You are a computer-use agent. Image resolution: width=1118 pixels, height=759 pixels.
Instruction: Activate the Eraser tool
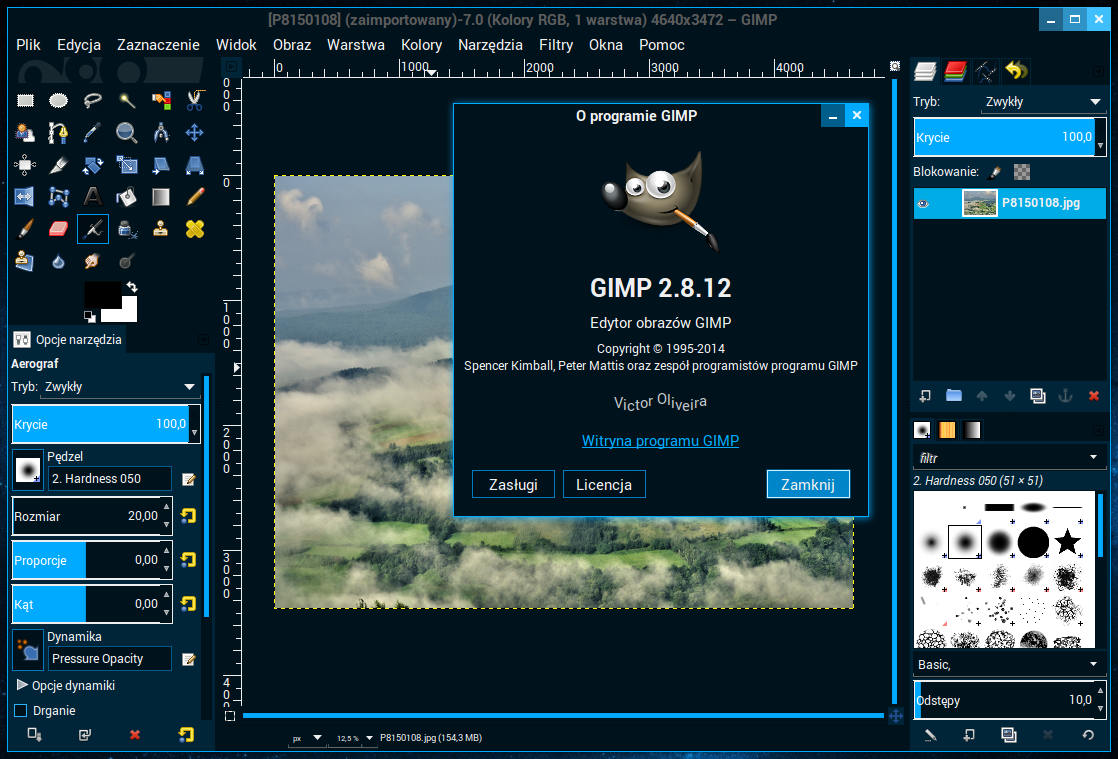[58, 229]
